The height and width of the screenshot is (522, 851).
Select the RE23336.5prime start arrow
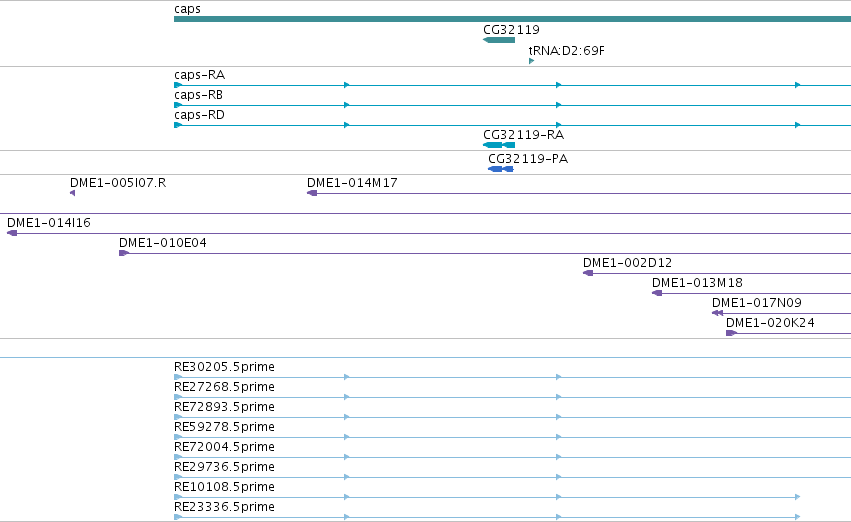click(178, 517)
